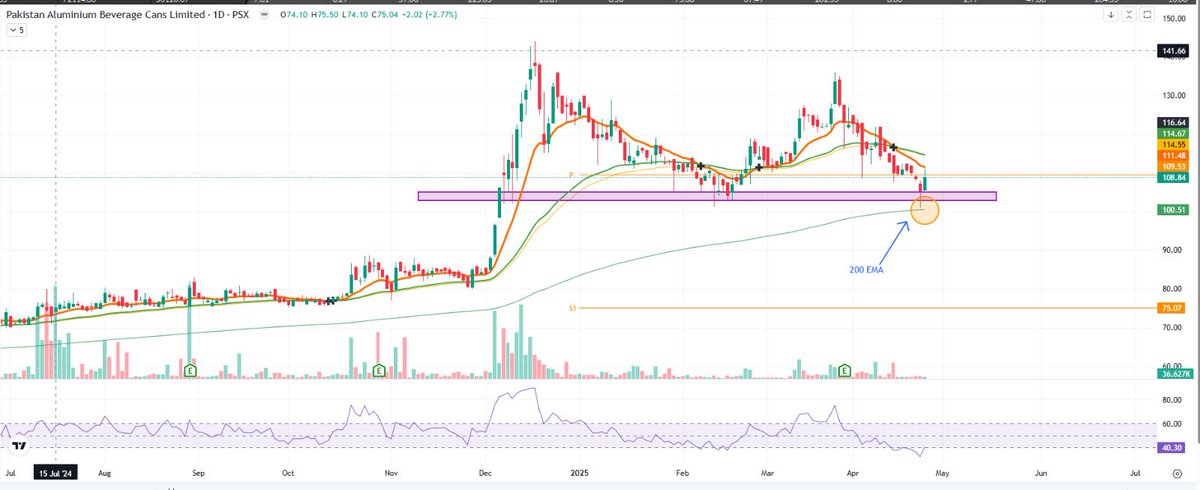Click the market status icon beside PSX
Viewport: 1200px width, 490px height.
pyautogui.click(x=263, y=14)
